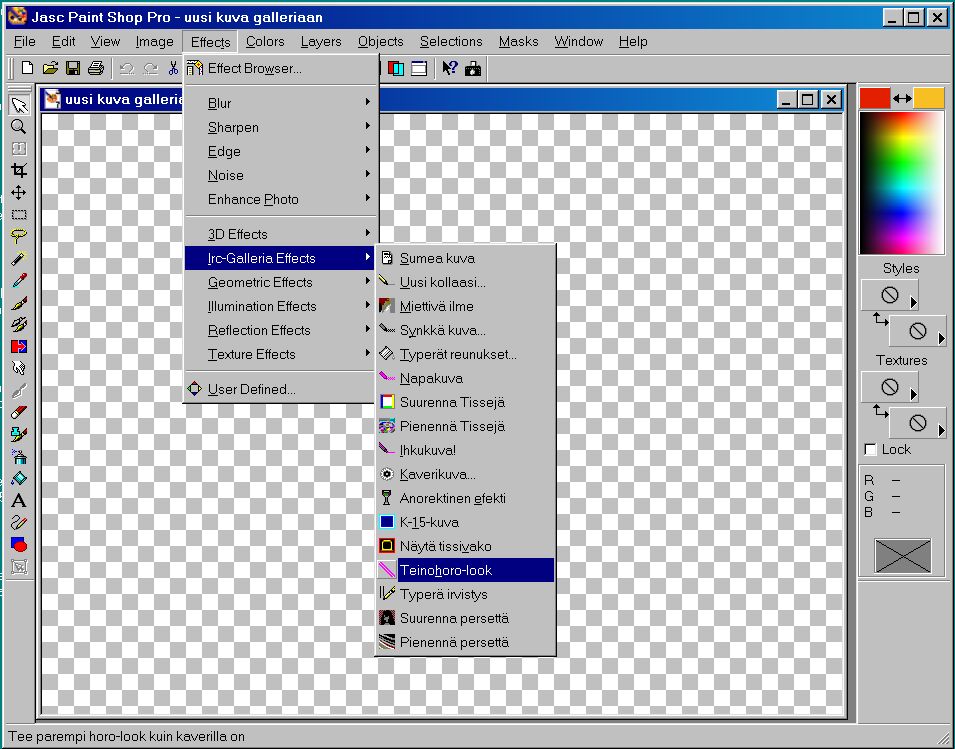Select the Arrow tool in tool palette
955x749 pixels.
tap(19, 105)
